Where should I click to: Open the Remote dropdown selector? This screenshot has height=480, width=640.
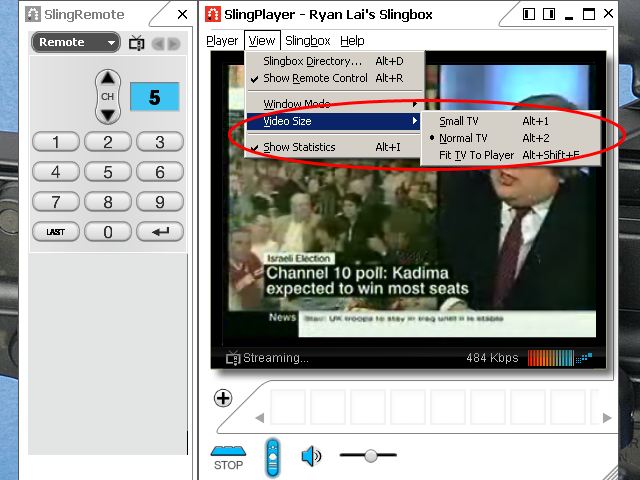click(76, 42)
